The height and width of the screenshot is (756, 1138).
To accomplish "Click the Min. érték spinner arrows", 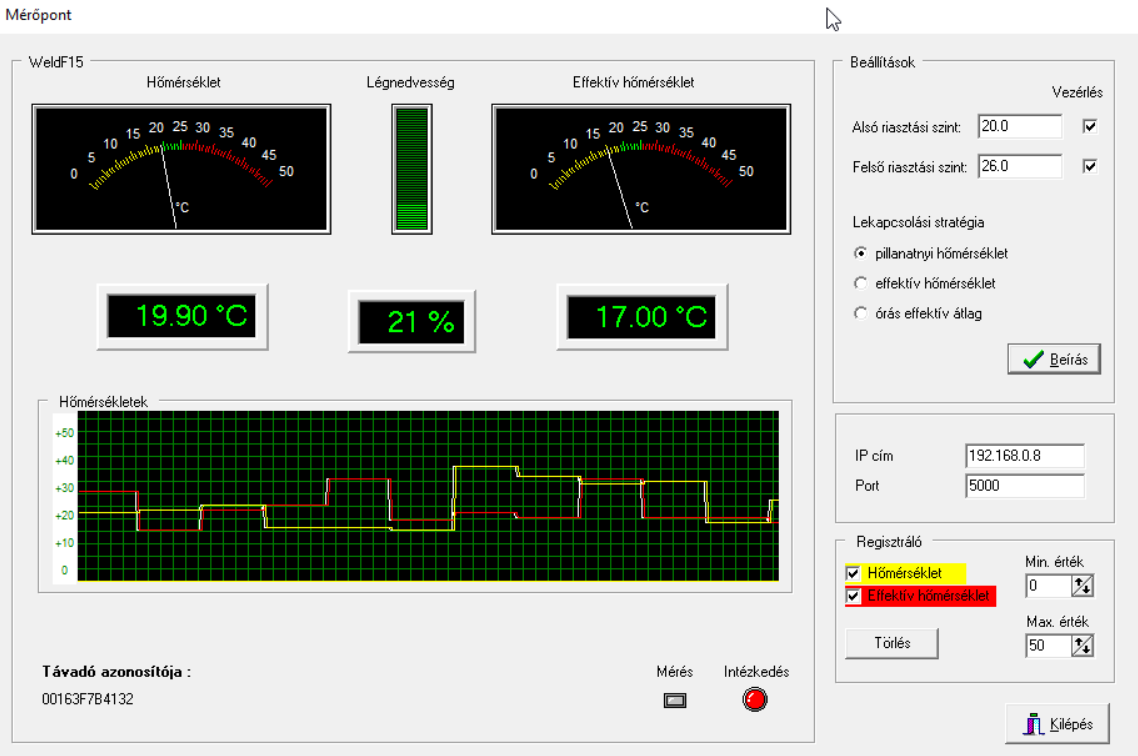I will click(1082, 586).
